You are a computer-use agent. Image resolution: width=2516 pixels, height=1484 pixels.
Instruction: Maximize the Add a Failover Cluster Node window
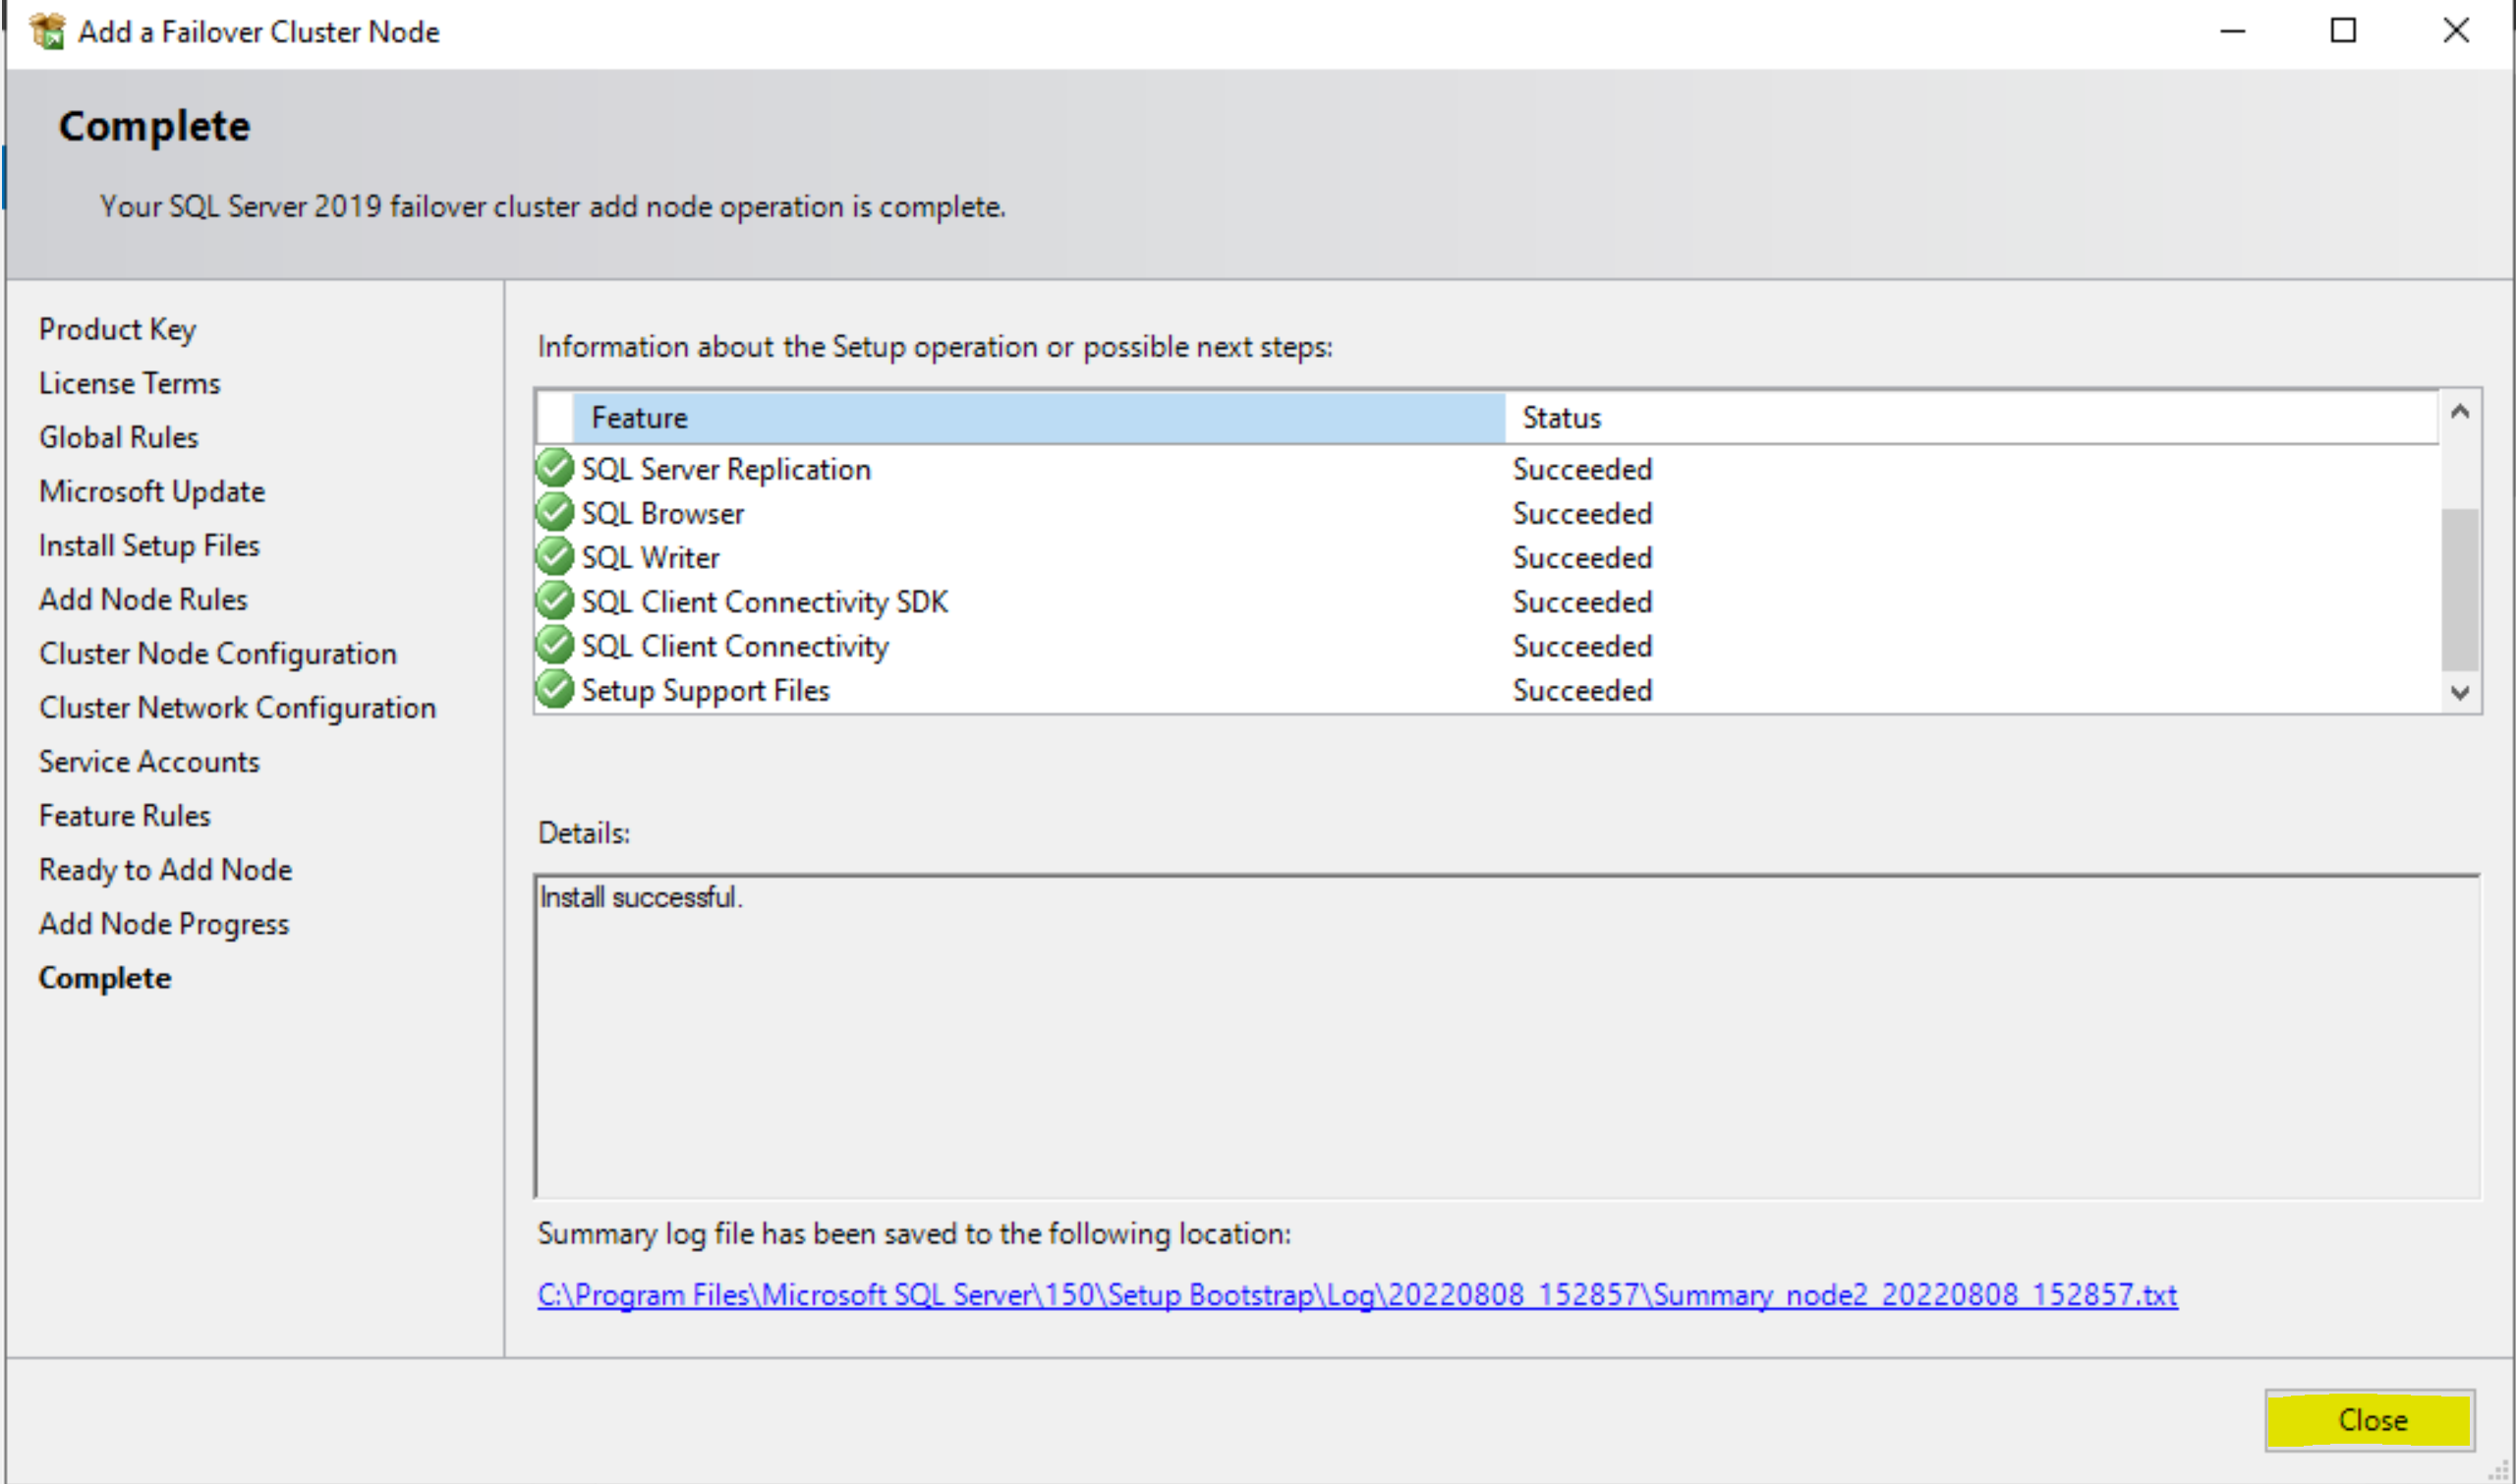(x=2343, y=31)
